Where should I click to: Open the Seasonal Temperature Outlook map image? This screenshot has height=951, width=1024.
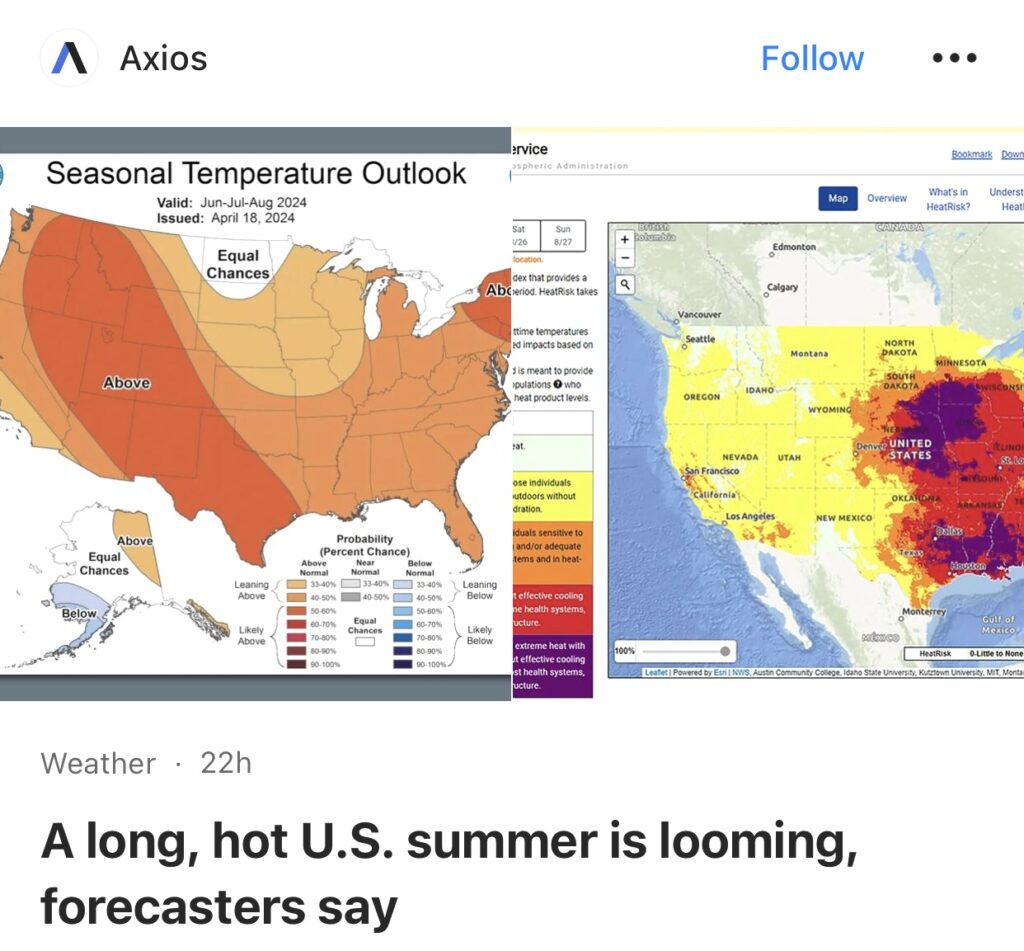click(x=256, y=413)
